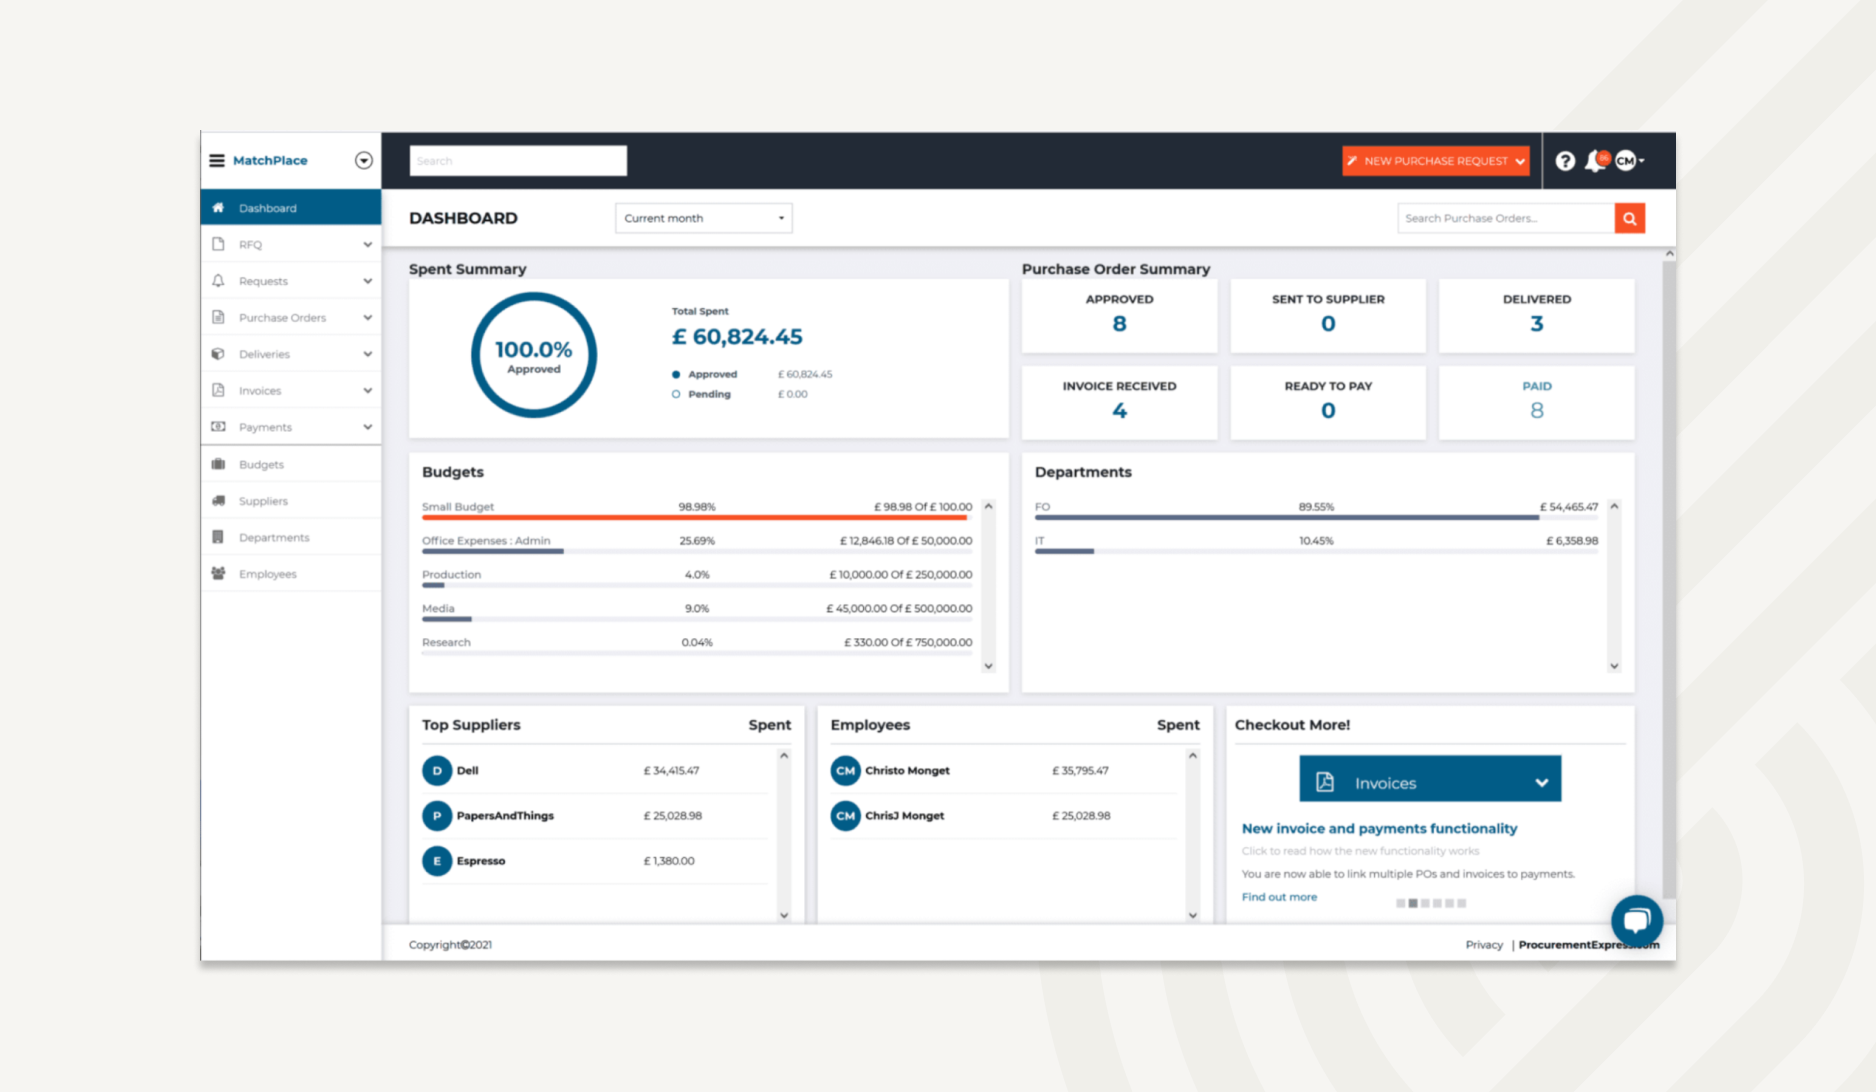
Task: Click the Invoices file icon in sidebar
Action: [x=218, y=390]
